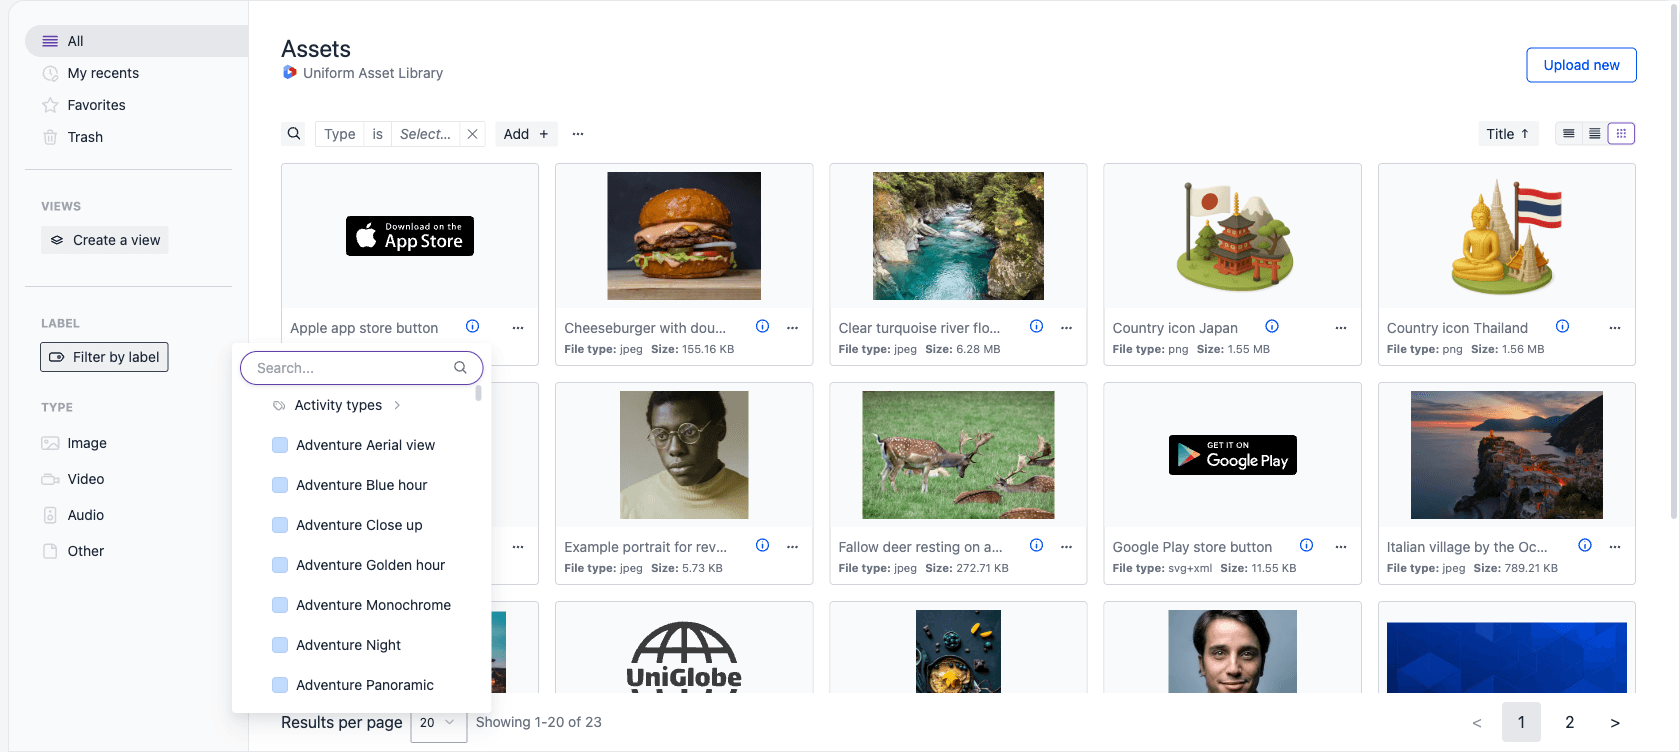The width and height of the screenshot is (1680, 752).
Task: Show info for Cheeseburger asset
Action: tap(762, 326)
